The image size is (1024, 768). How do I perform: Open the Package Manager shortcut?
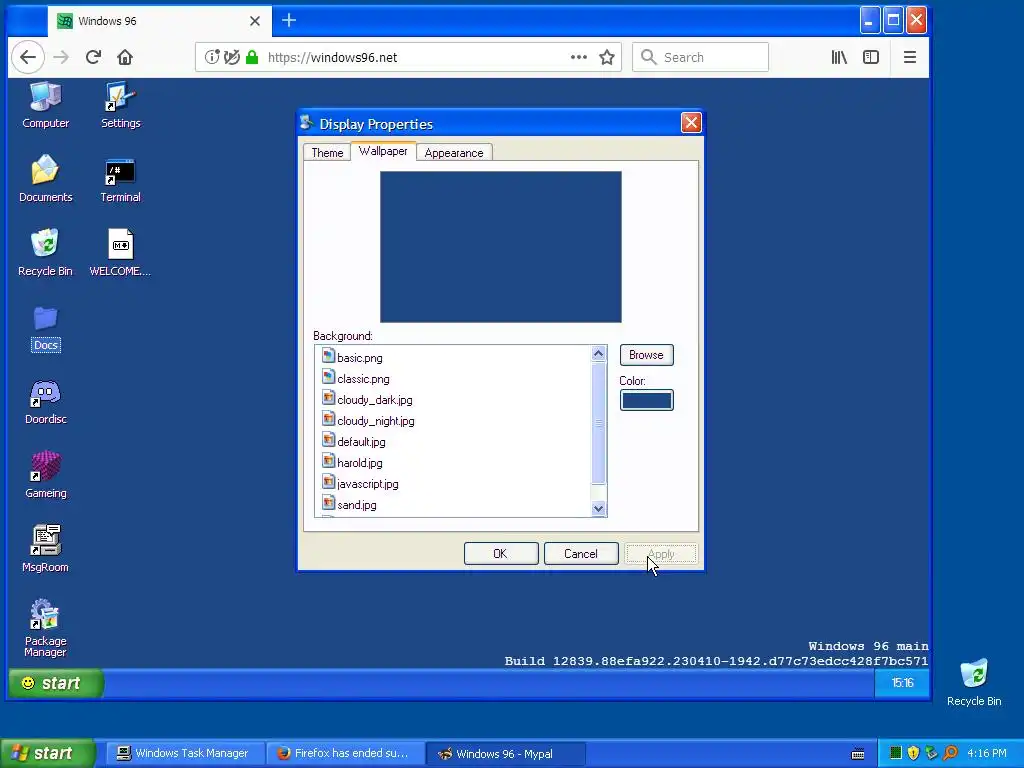pyautogui.click(x=45, y=628)
